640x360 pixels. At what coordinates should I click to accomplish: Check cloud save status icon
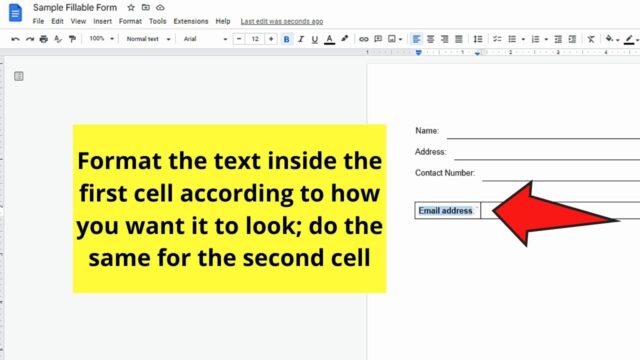[160, 7]
